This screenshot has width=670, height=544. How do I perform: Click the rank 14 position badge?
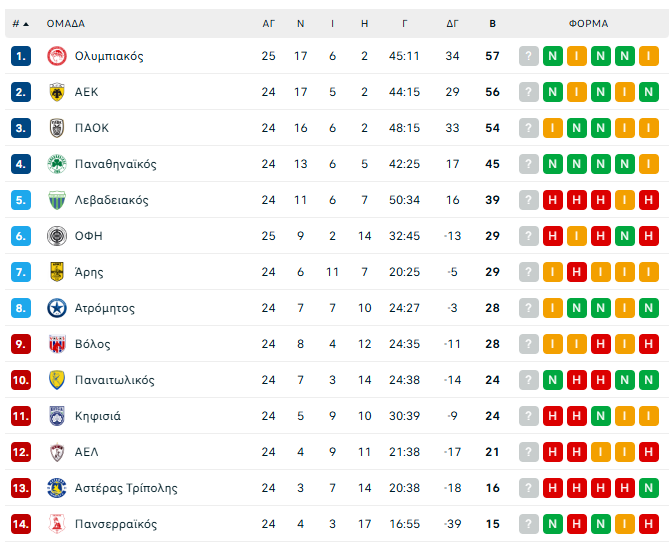coord(21,524)
